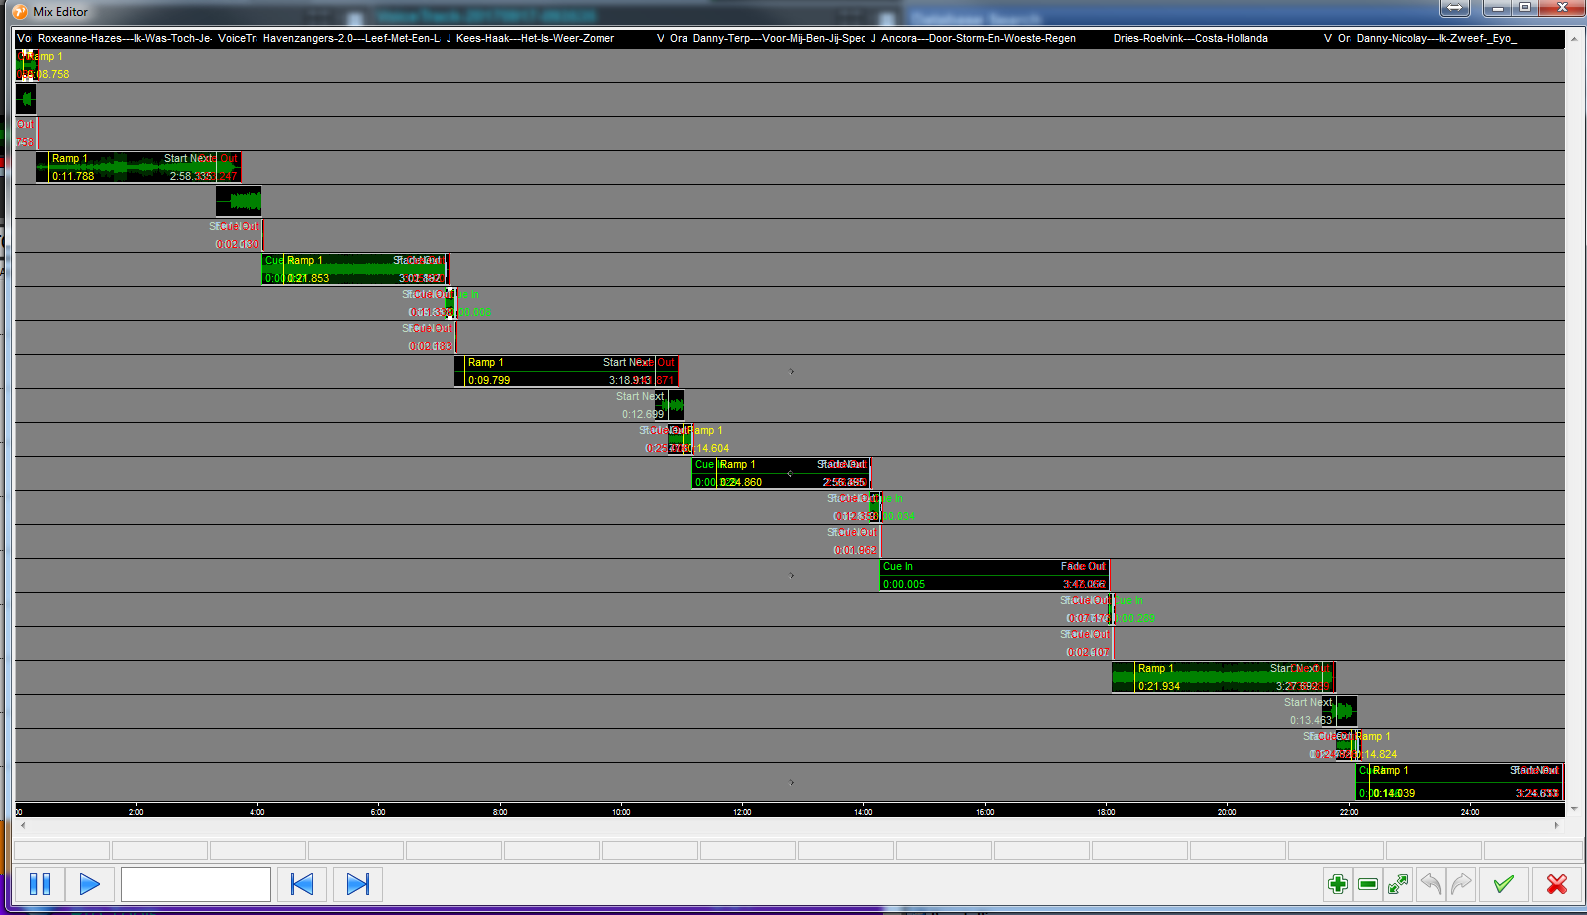This screenshot has height=915, width=1587.
Task: Select the audio block with Ramp 1 0:21.853
Action: pos(355,269)
